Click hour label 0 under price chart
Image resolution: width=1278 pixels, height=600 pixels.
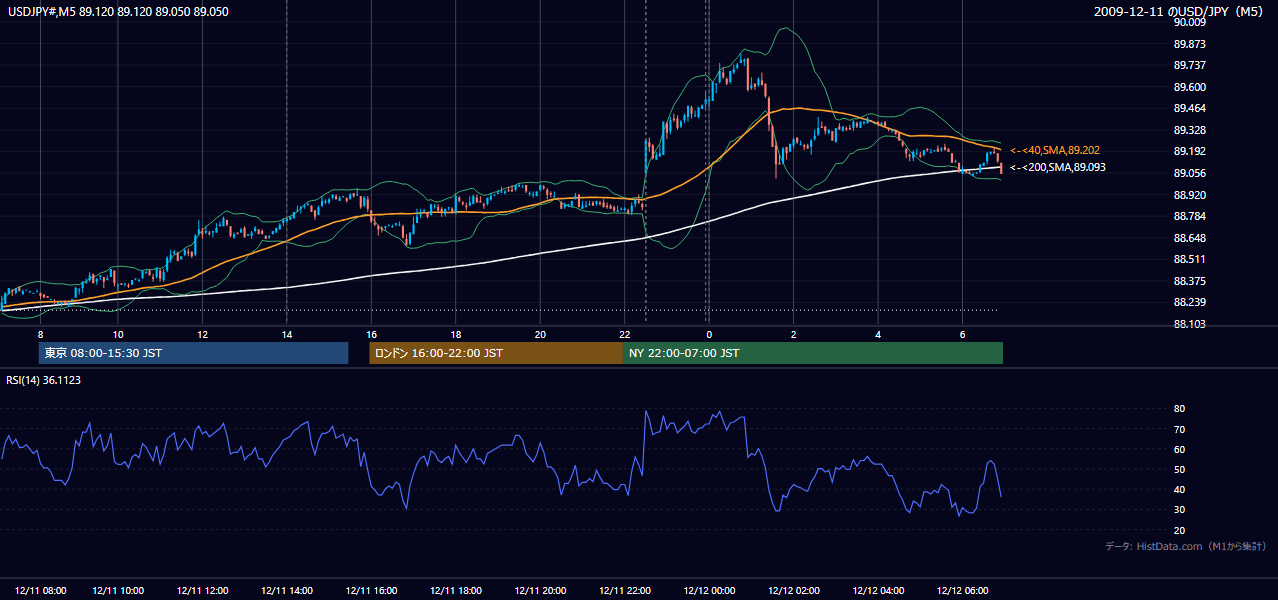coord(709,334)
